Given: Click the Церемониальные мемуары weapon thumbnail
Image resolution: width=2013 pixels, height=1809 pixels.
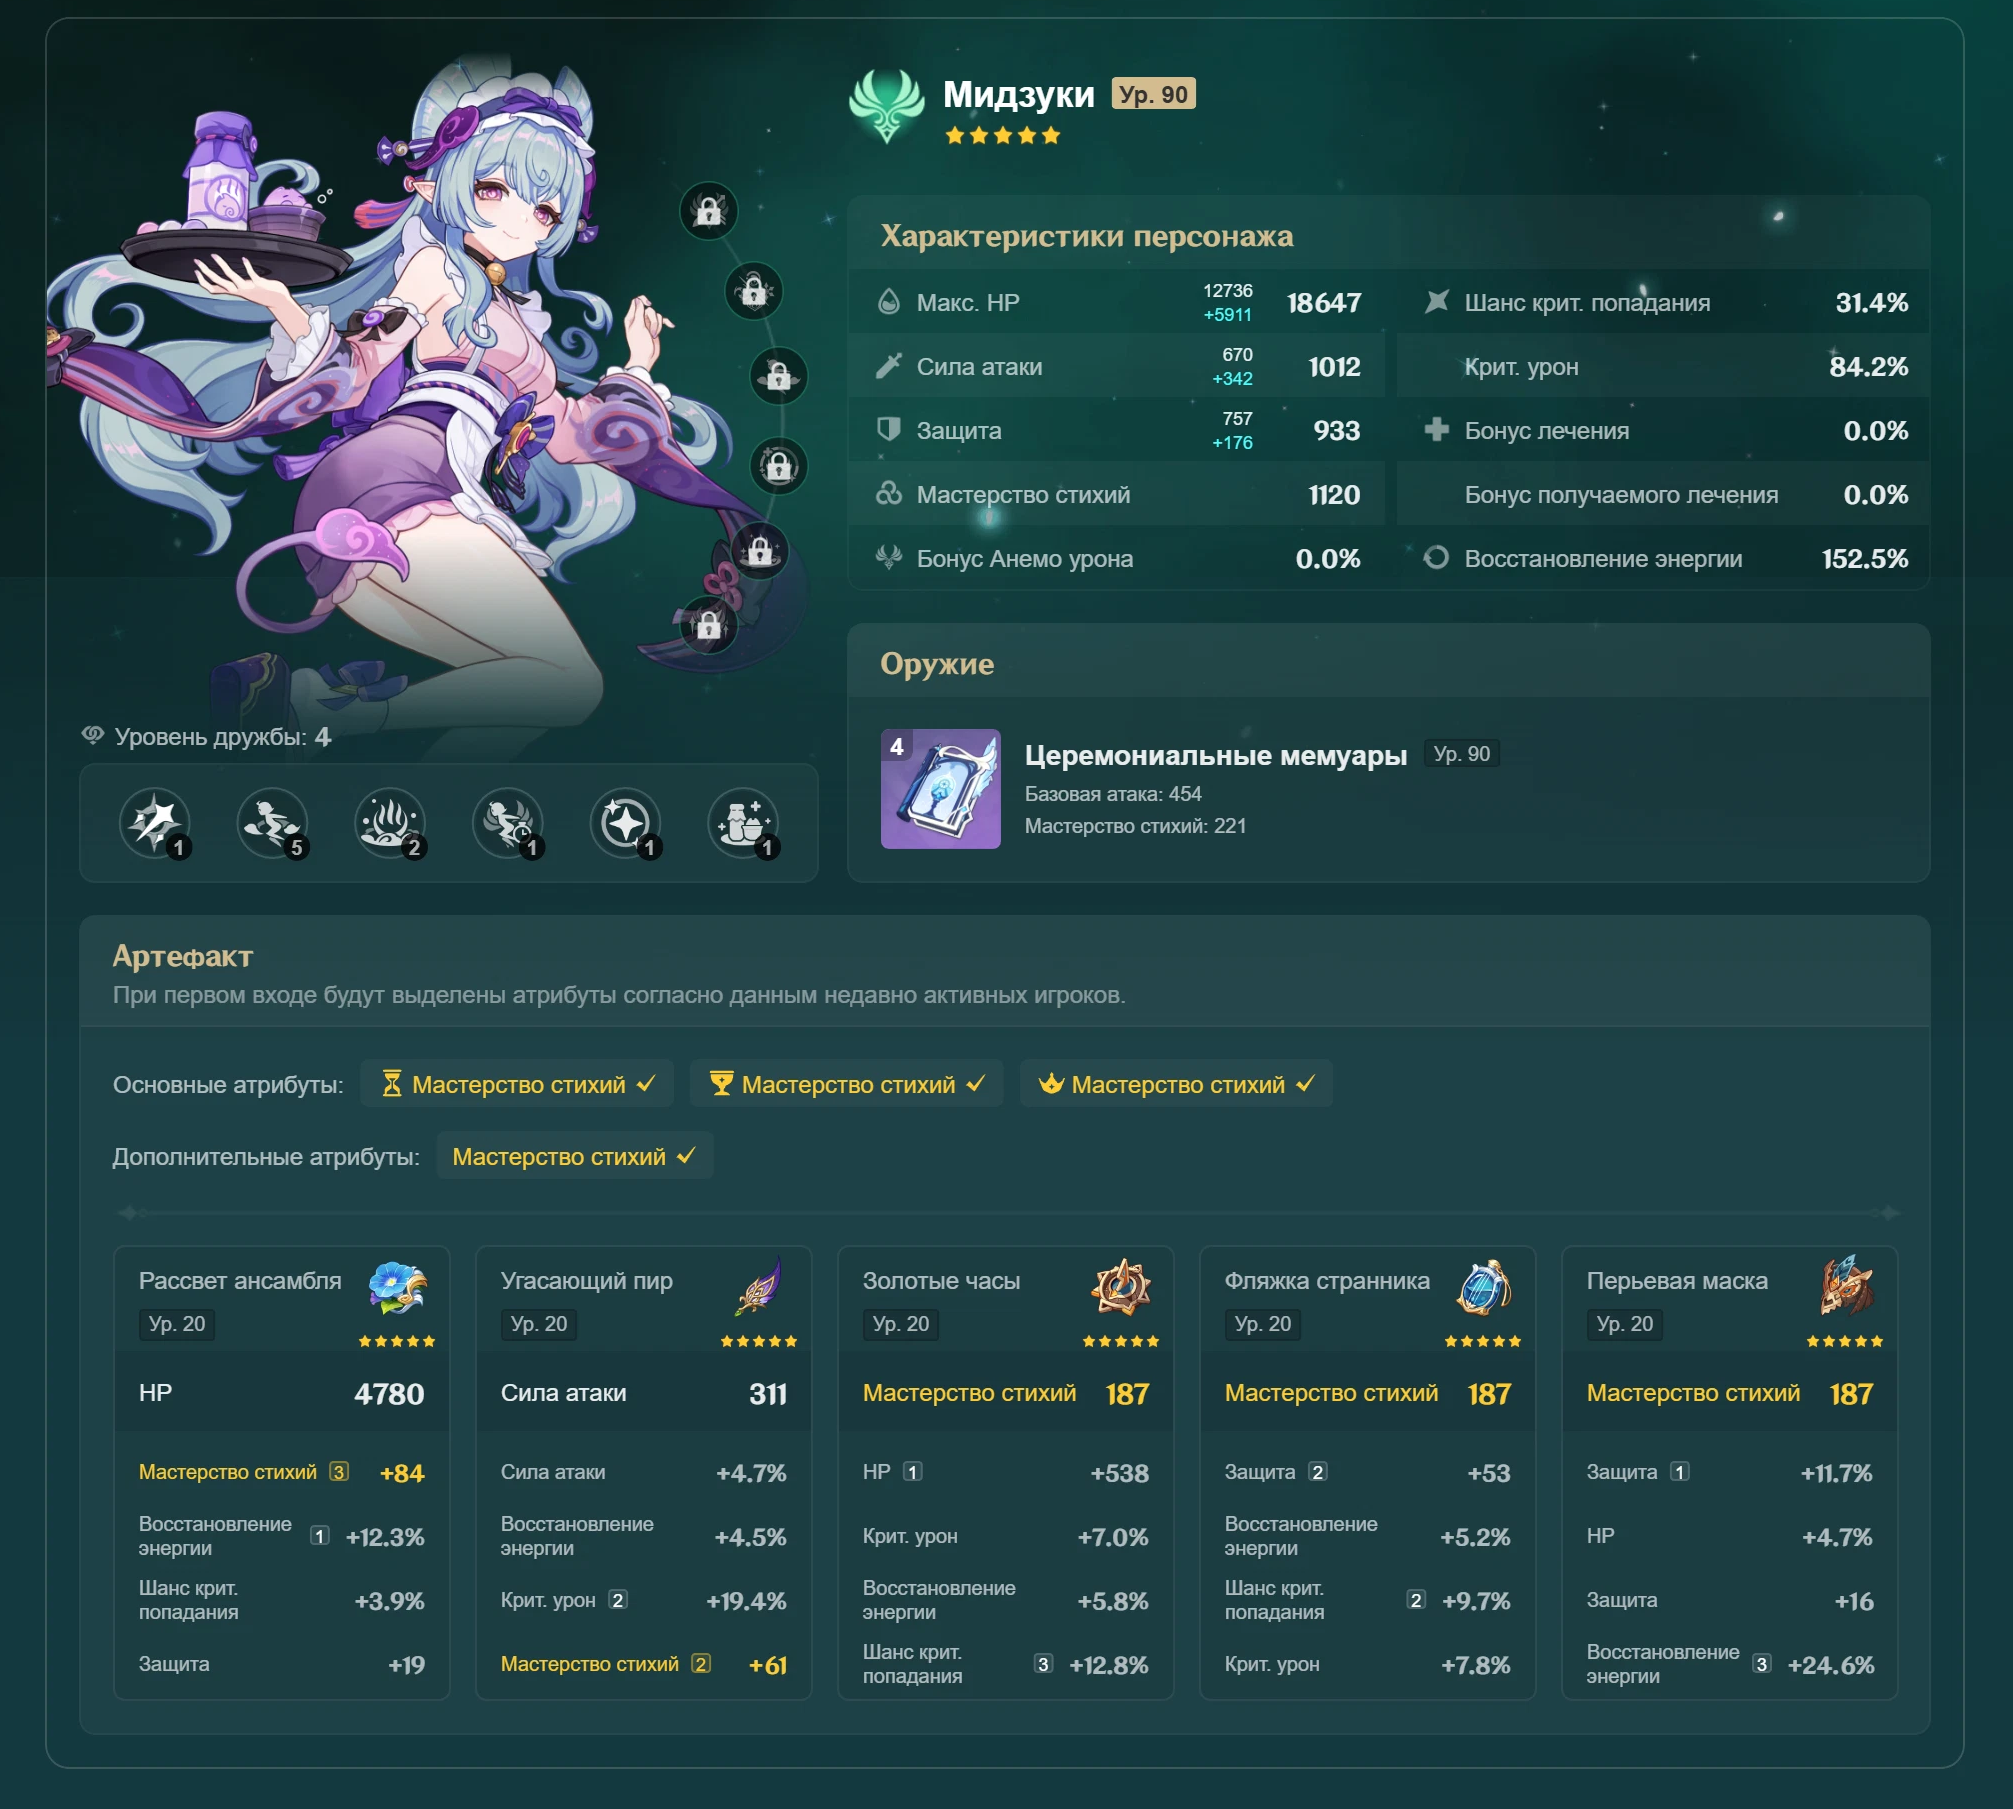Looking at the screenshot, I should [940, 789].
